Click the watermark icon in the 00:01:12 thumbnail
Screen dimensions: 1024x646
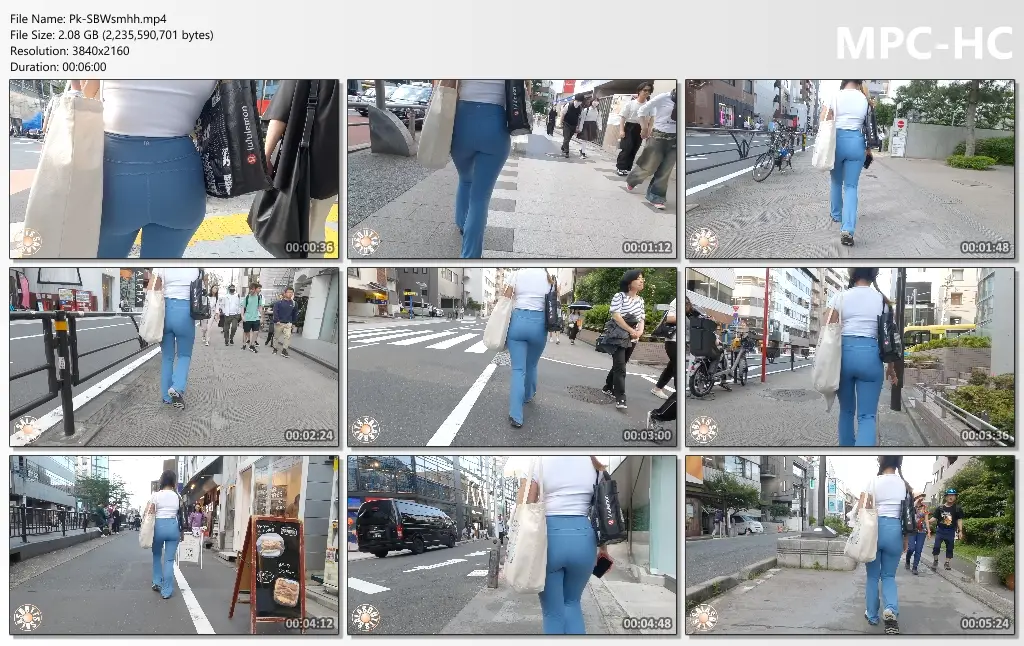pyautogui.click(x=366, y=241)
